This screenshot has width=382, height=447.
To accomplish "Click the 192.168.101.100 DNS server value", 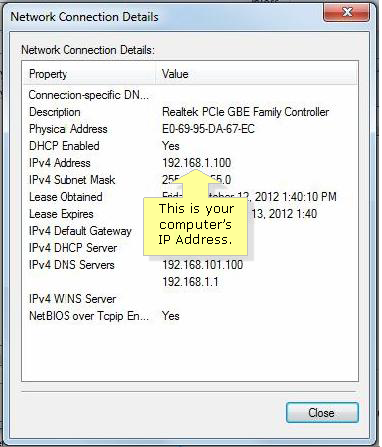I will tap(203, 265).
